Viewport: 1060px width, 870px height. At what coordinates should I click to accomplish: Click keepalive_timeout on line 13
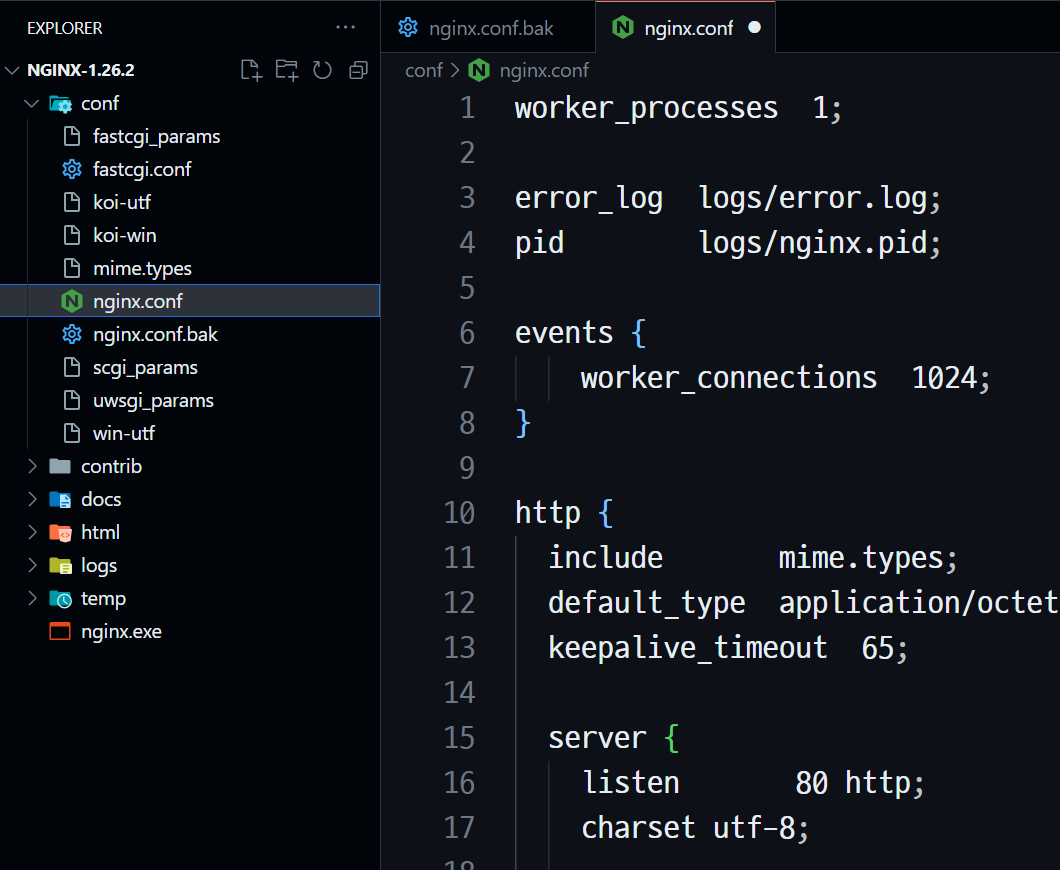[x=688, y=648]
